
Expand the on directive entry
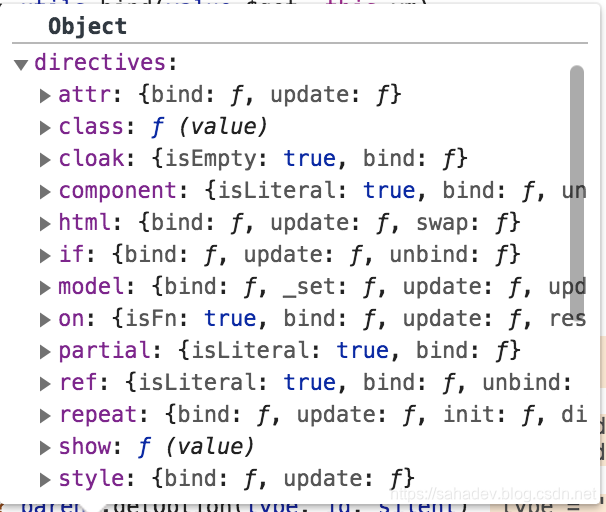(x=45, y=320)
